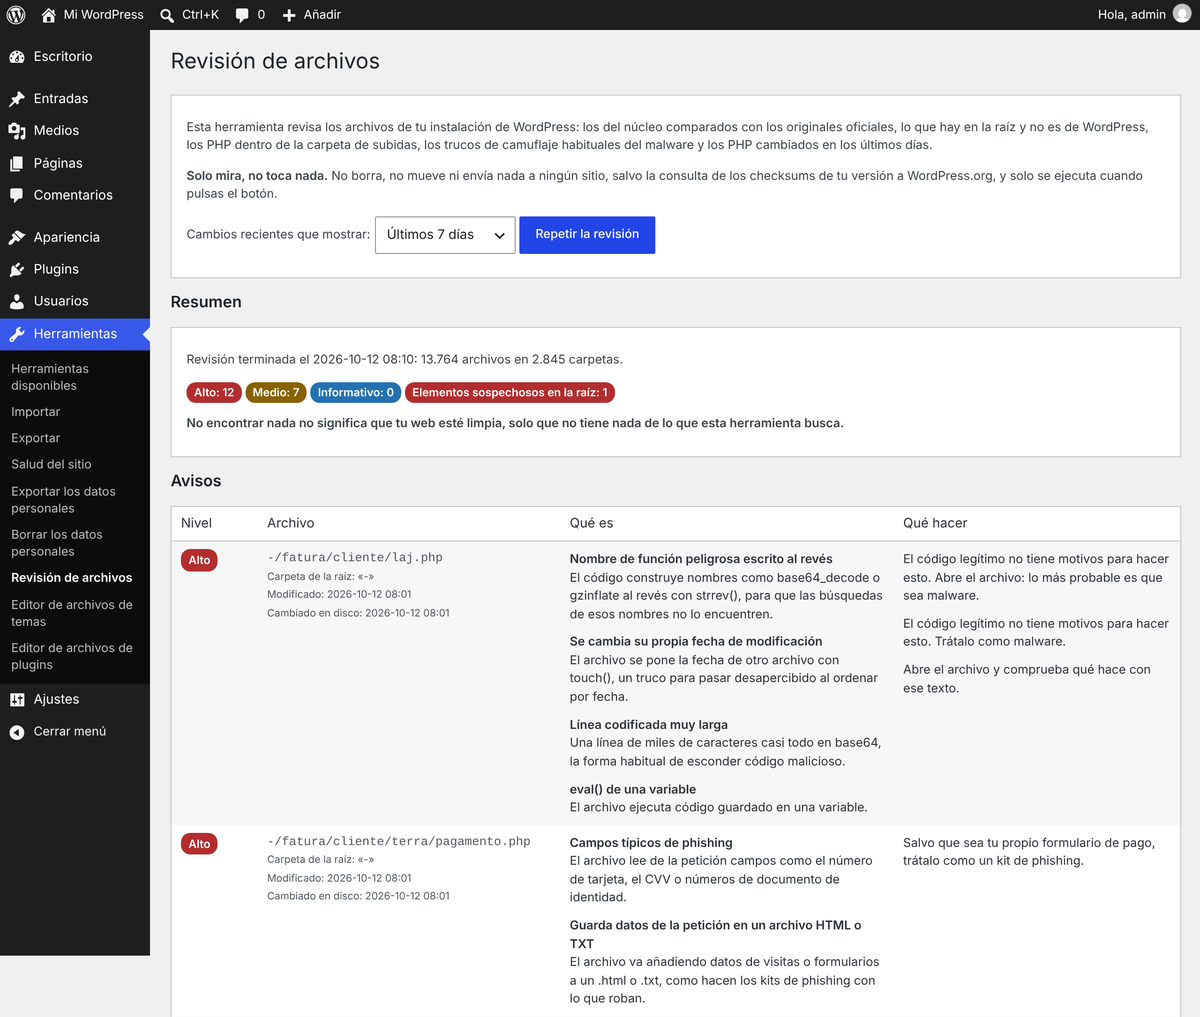Open the Medios menu item
This screenshot has height=1017, width=1200.
click(x=75, y=131)
